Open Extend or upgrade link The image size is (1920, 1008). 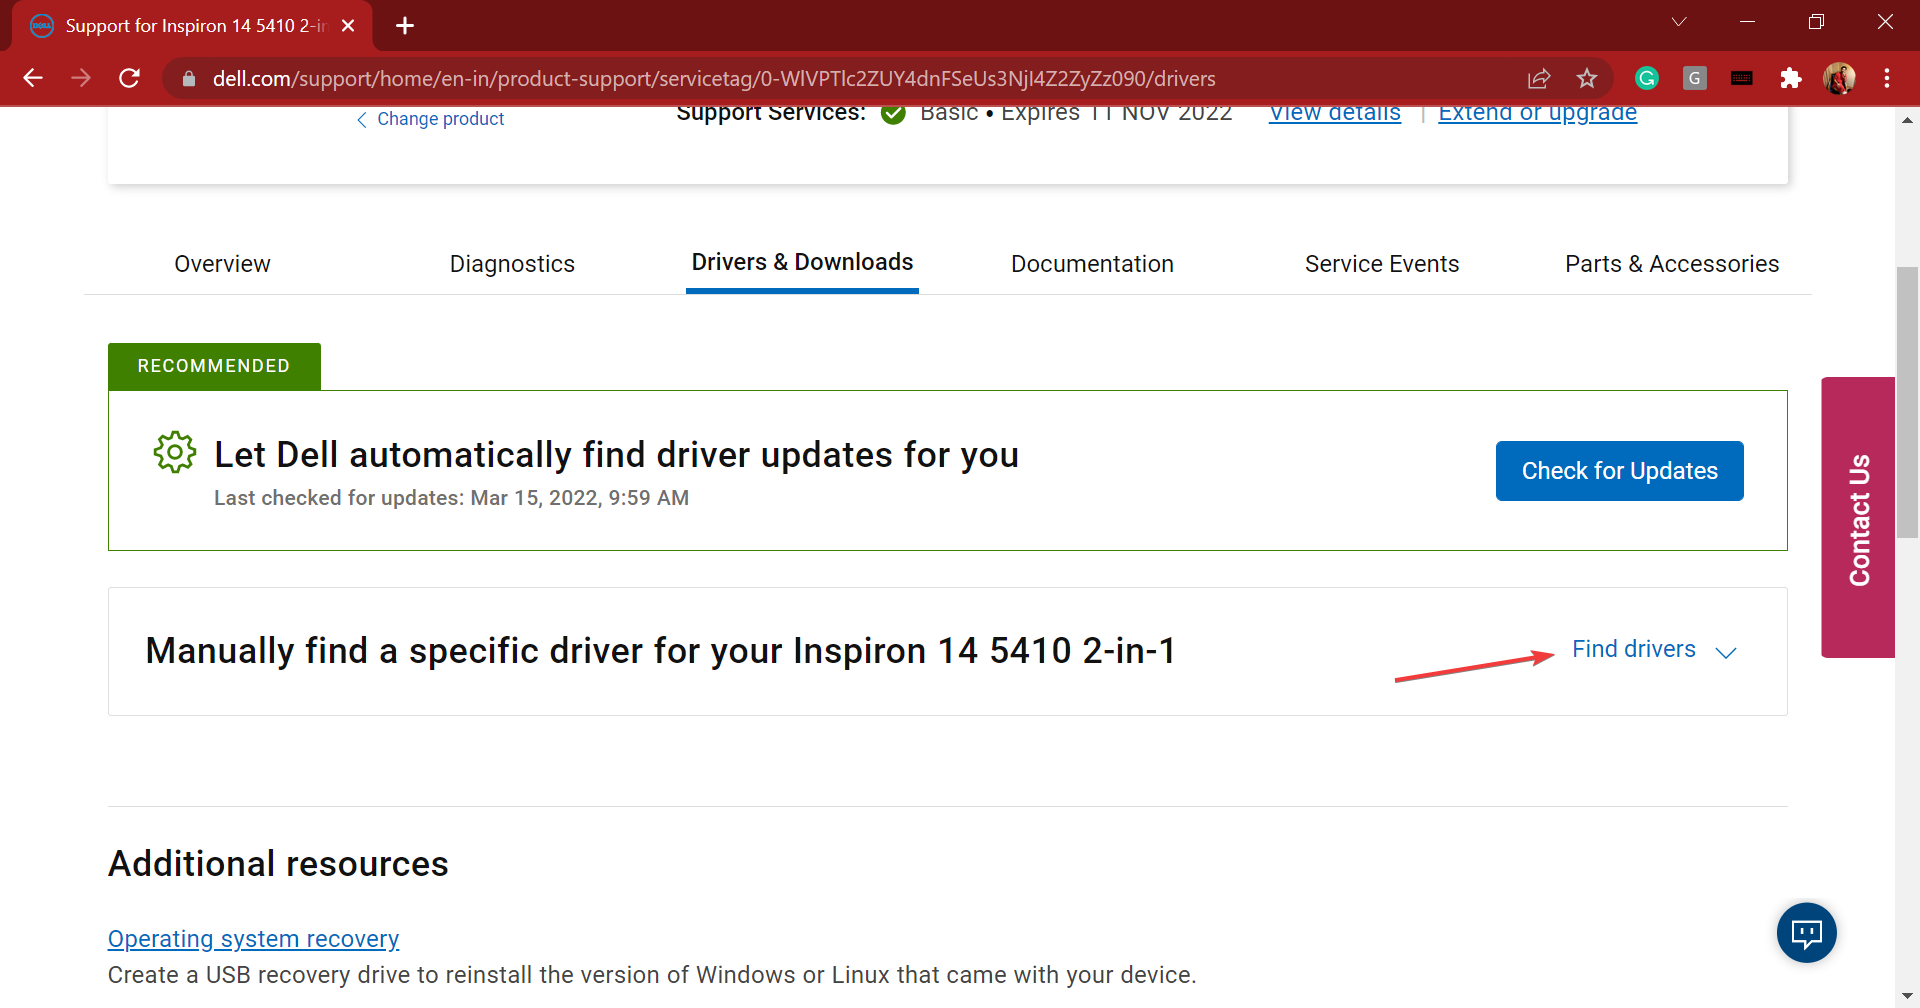(x=1538, y=113)
